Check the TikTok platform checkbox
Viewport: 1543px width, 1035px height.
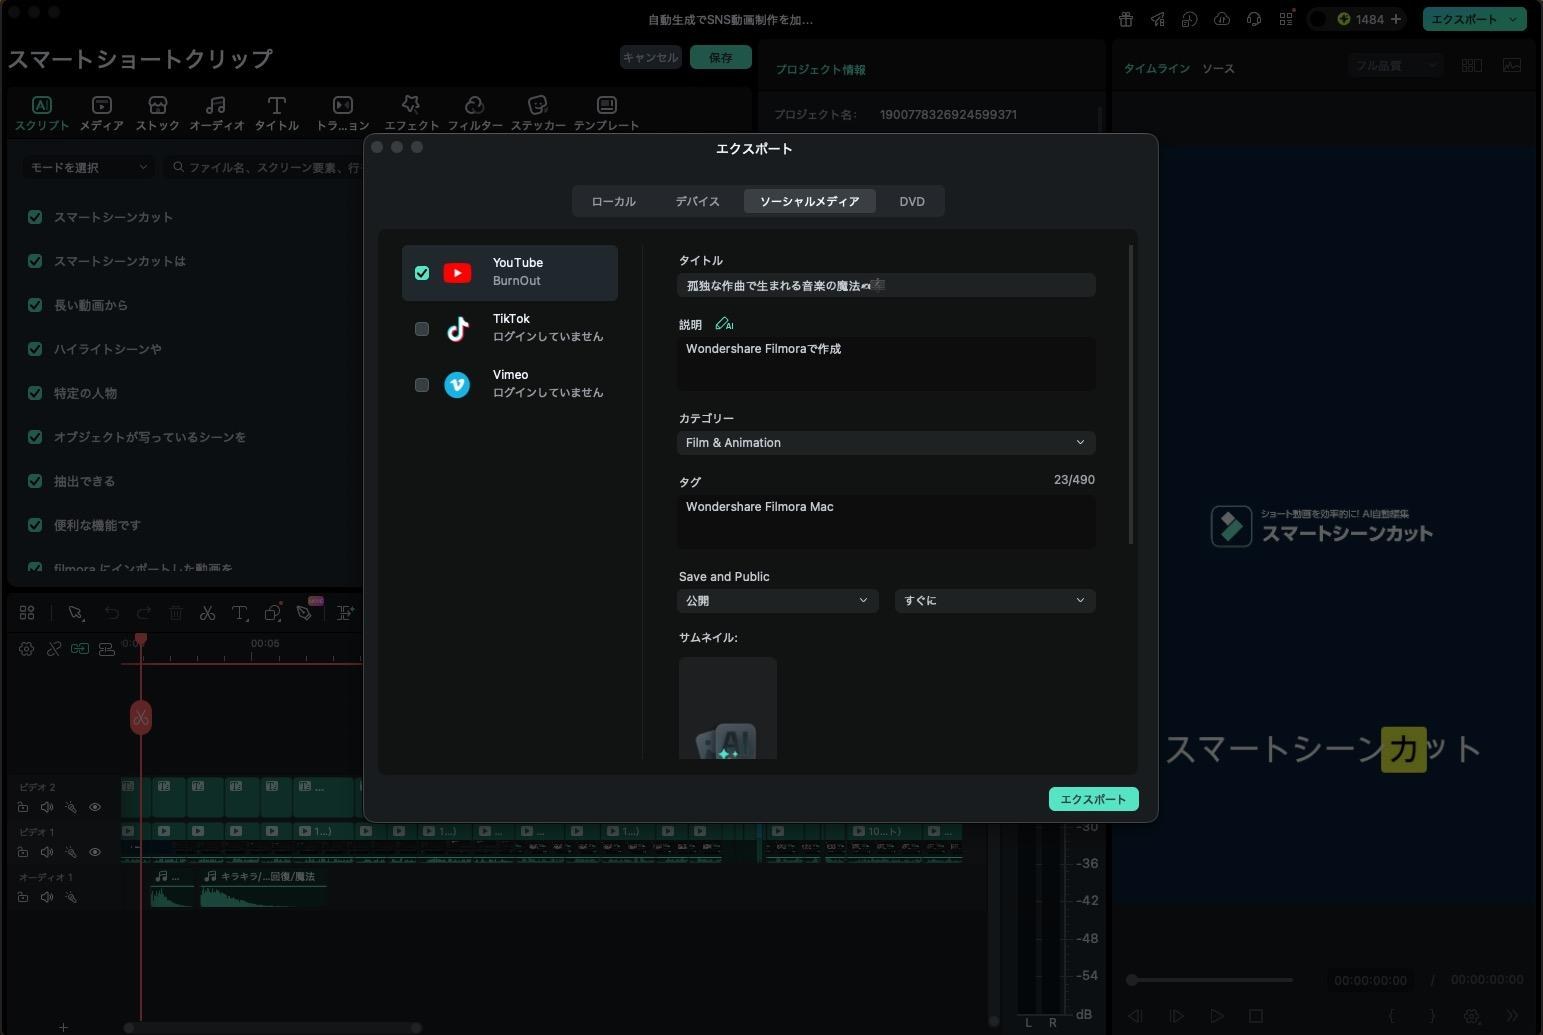click(422, 329)
